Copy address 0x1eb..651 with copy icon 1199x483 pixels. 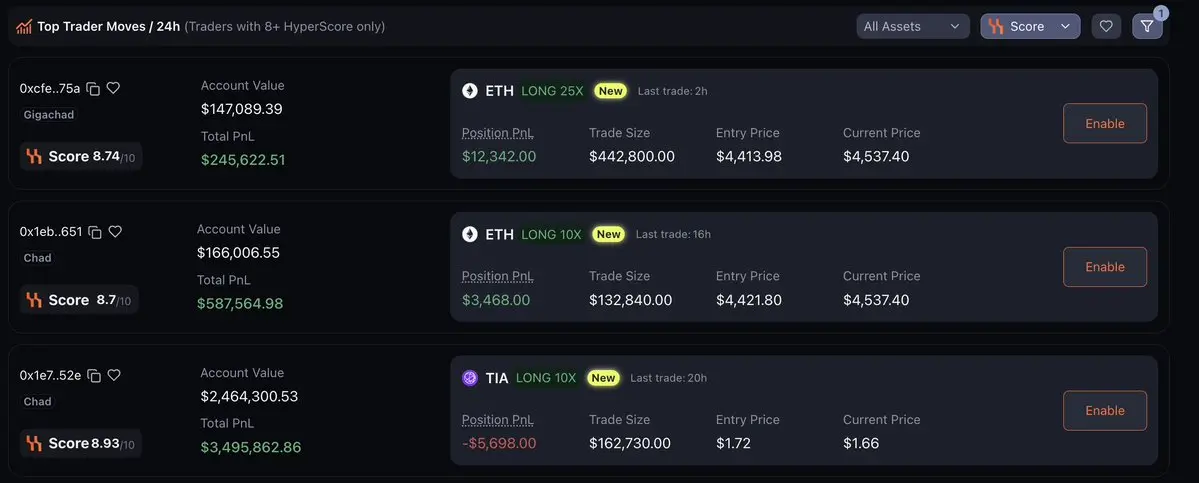pos(95,232)
